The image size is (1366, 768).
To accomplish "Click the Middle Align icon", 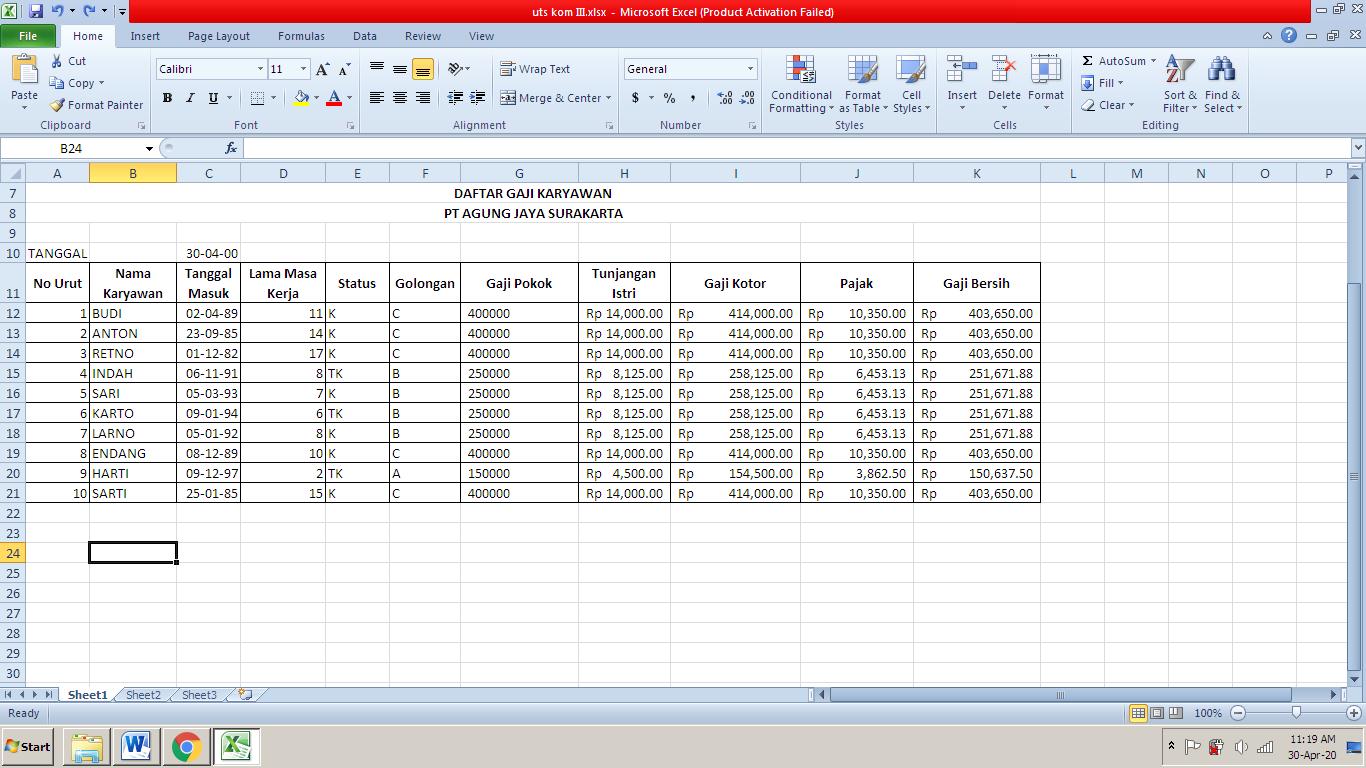I will click(400, 69).
